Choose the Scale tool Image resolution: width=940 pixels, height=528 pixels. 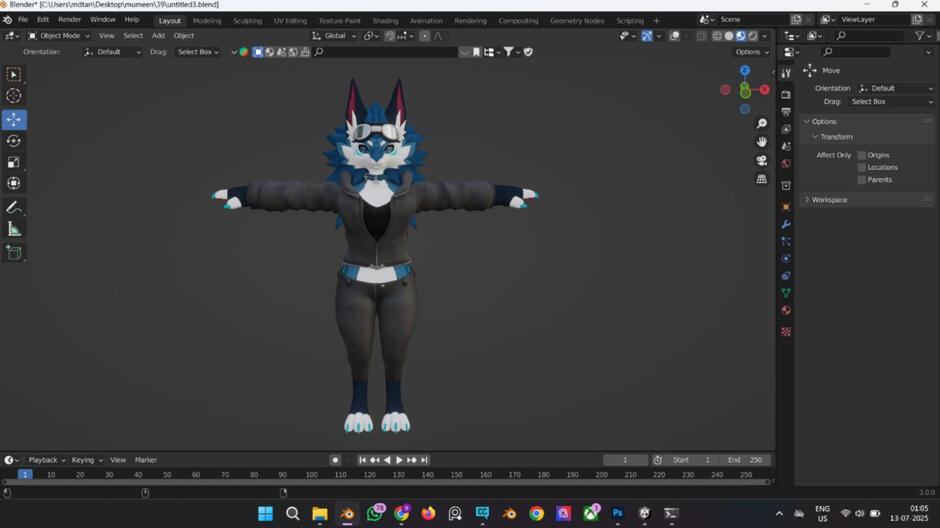(x=13, y=162)
